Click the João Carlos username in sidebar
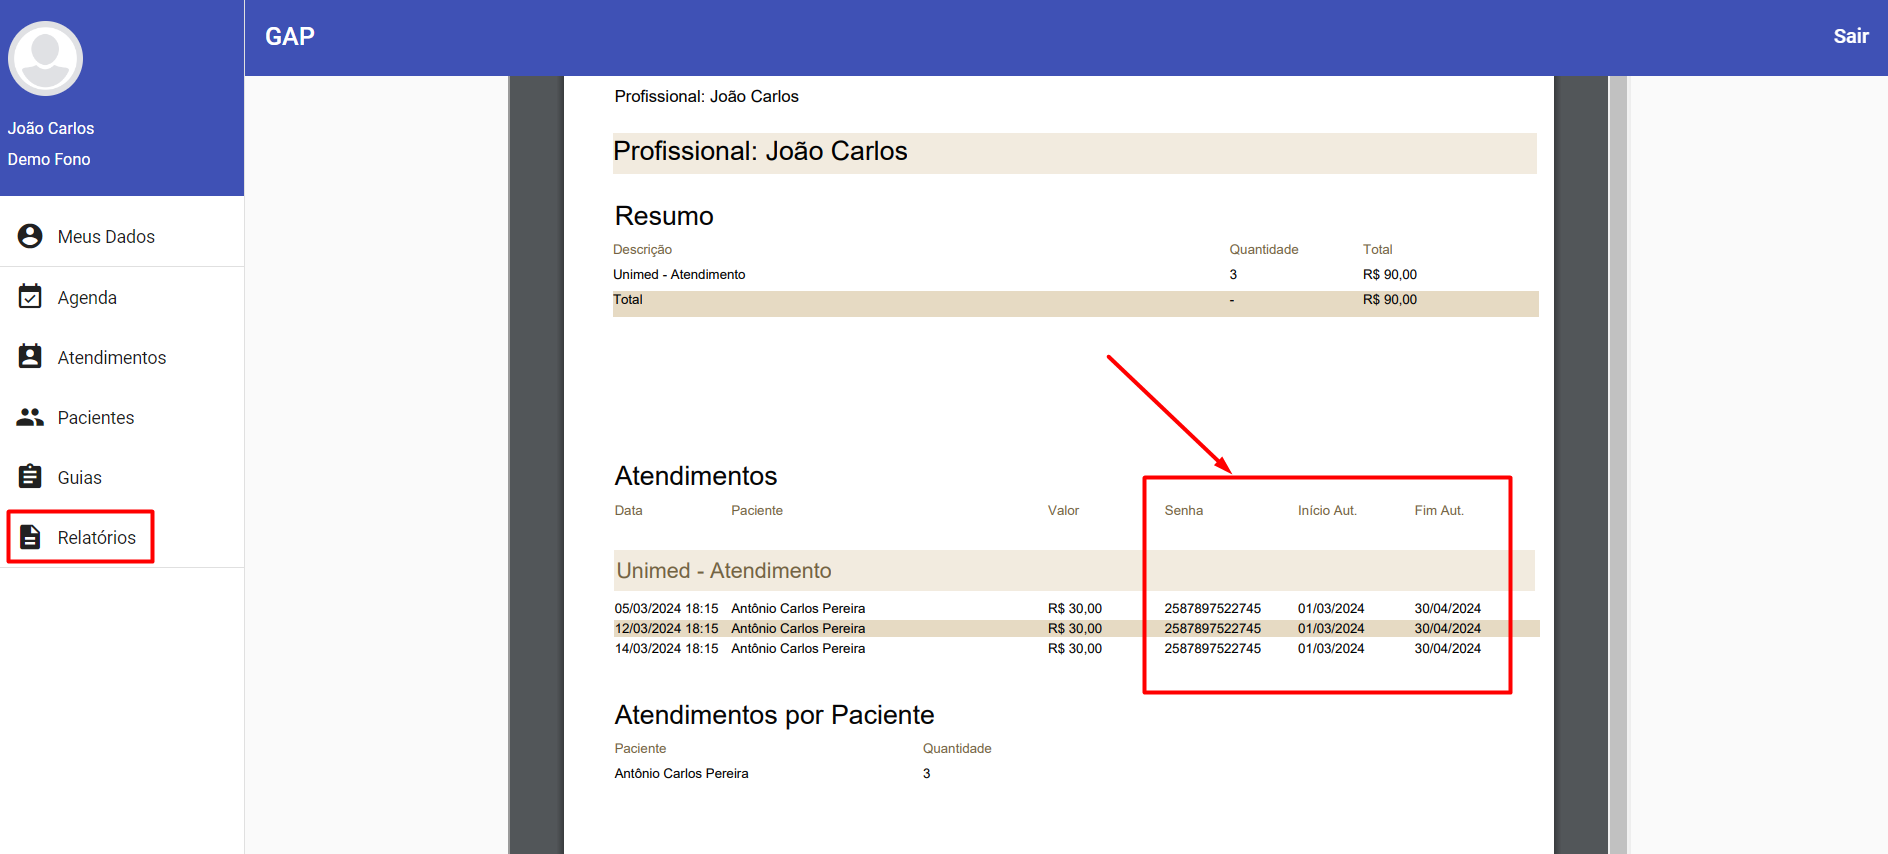The height and width of the screenshot is (854, 1888). [51, 128]
